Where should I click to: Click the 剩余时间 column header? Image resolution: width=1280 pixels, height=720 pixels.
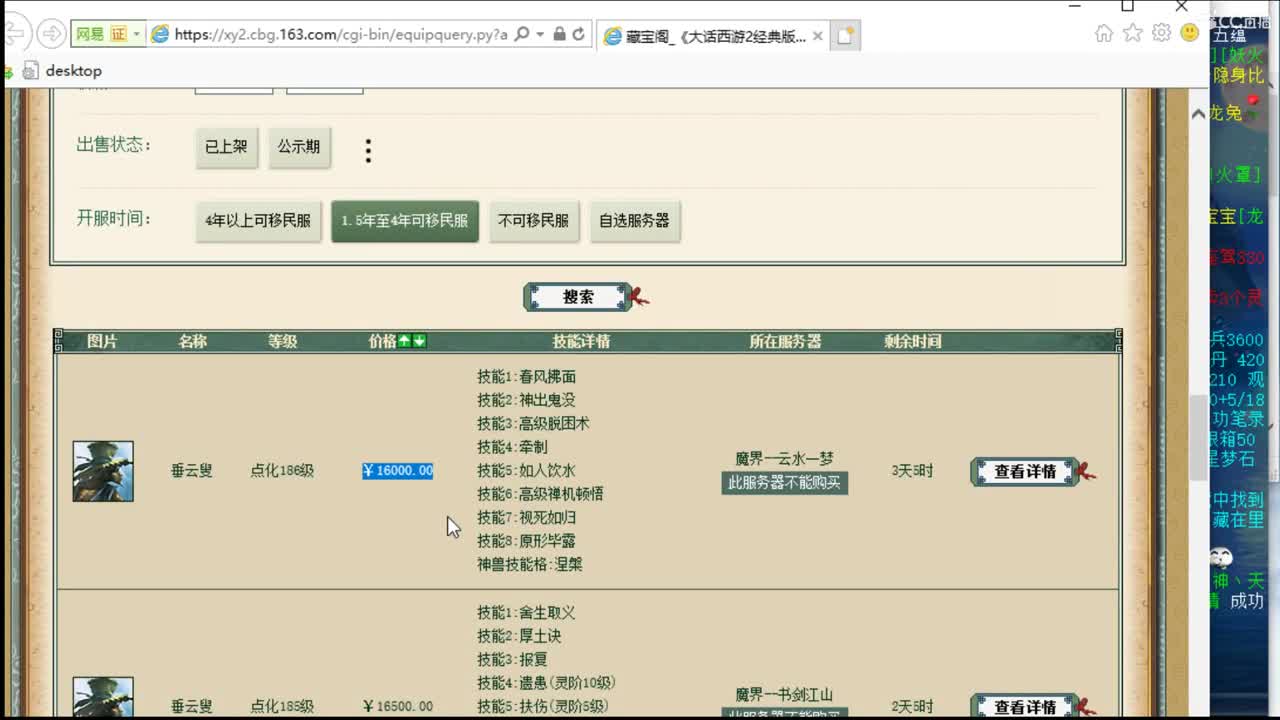912,341
